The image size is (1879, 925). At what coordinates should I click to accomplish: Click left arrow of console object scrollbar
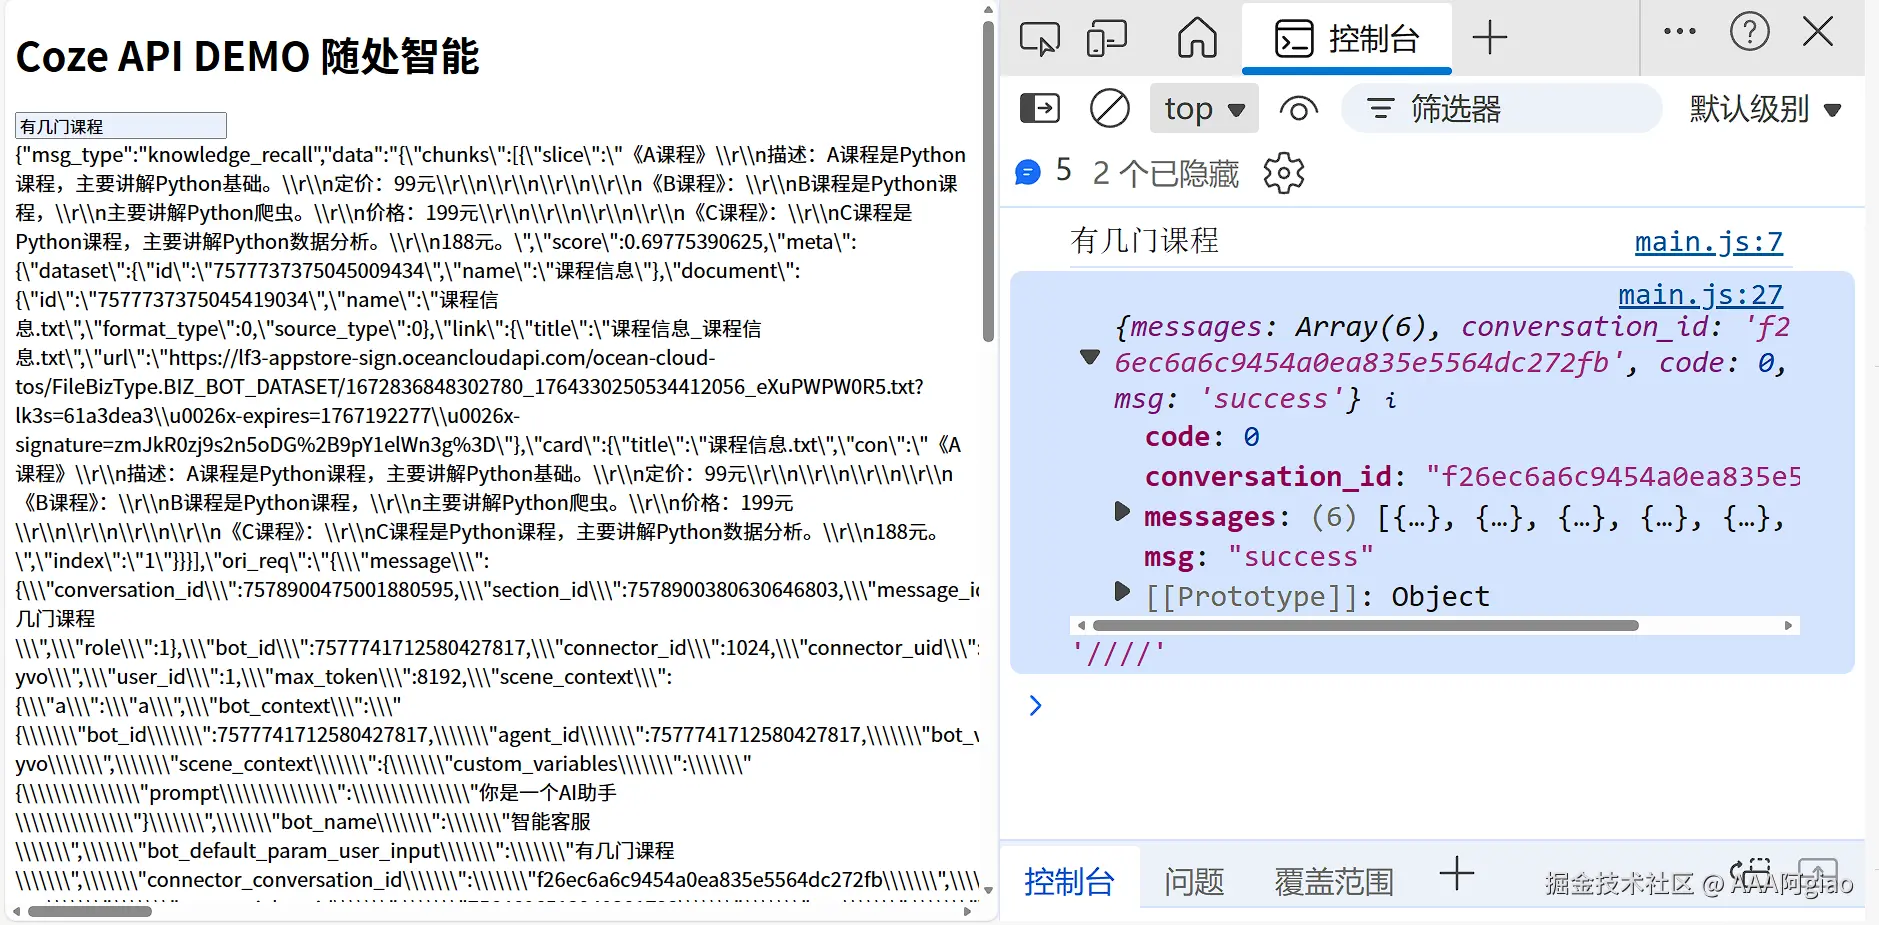(x=1080, y=625)
